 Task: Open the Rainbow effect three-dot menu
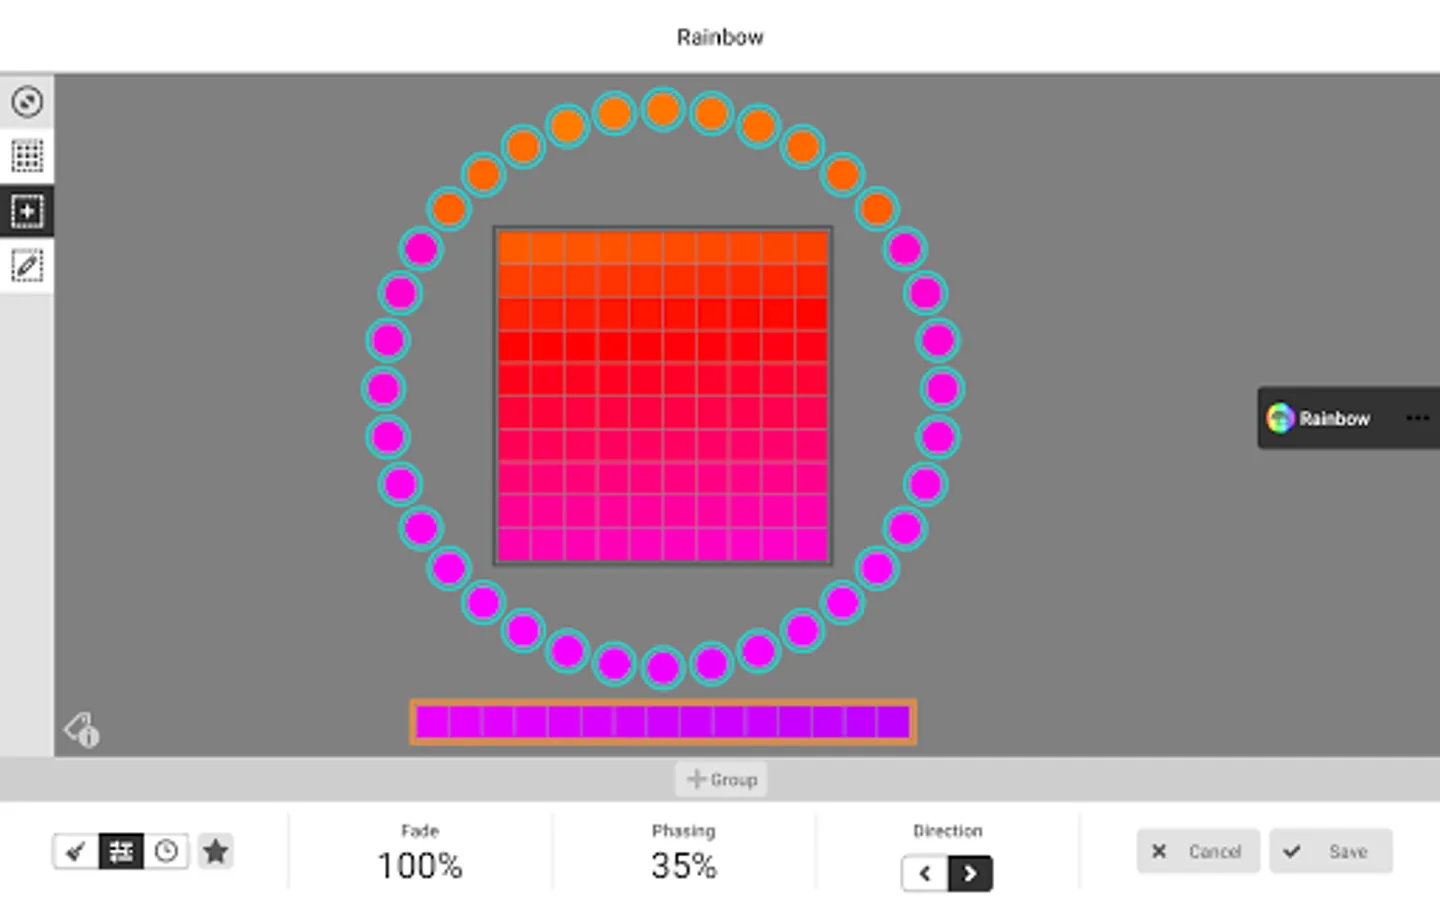(x=1417, y=418)
